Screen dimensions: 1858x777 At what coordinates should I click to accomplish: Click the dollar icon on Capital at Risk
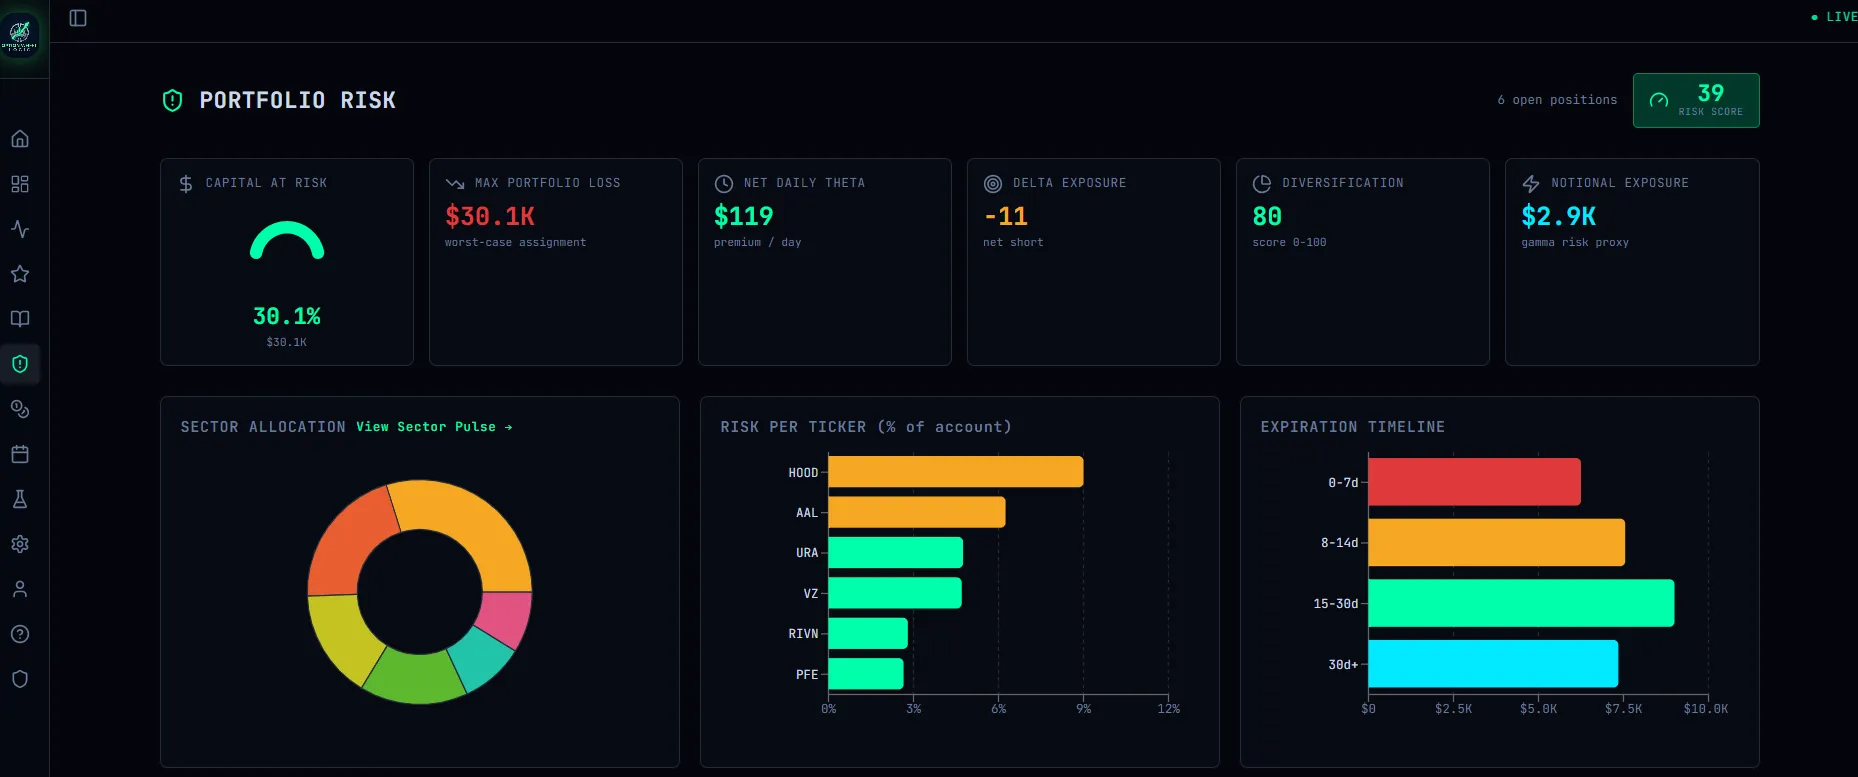pos(186,184)
